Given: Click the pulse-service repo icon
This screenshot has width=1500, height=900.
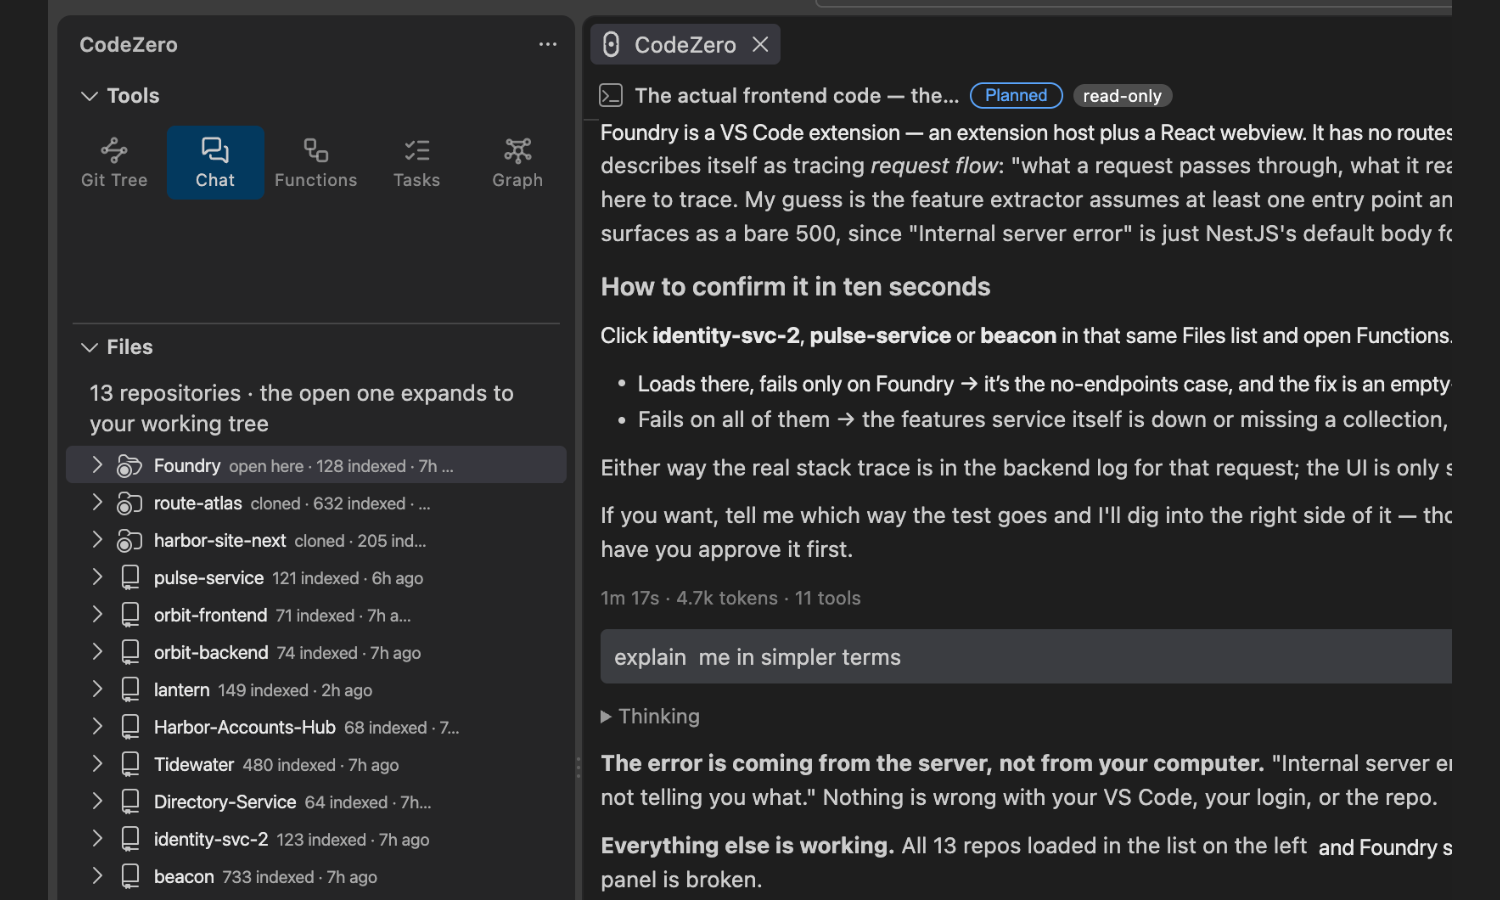Looking at the screenshot, I should coord(130,577).
